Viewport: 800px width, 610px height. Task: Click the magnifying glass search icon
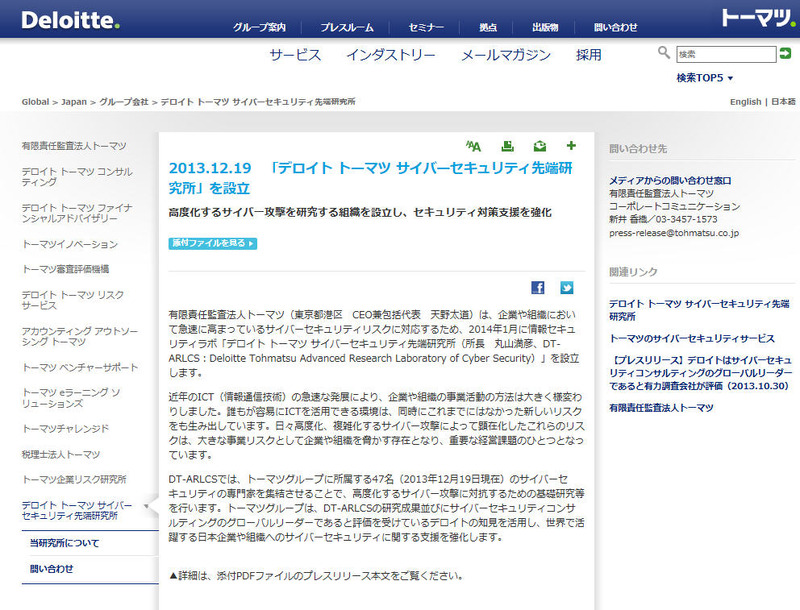(x=664, y=53)
